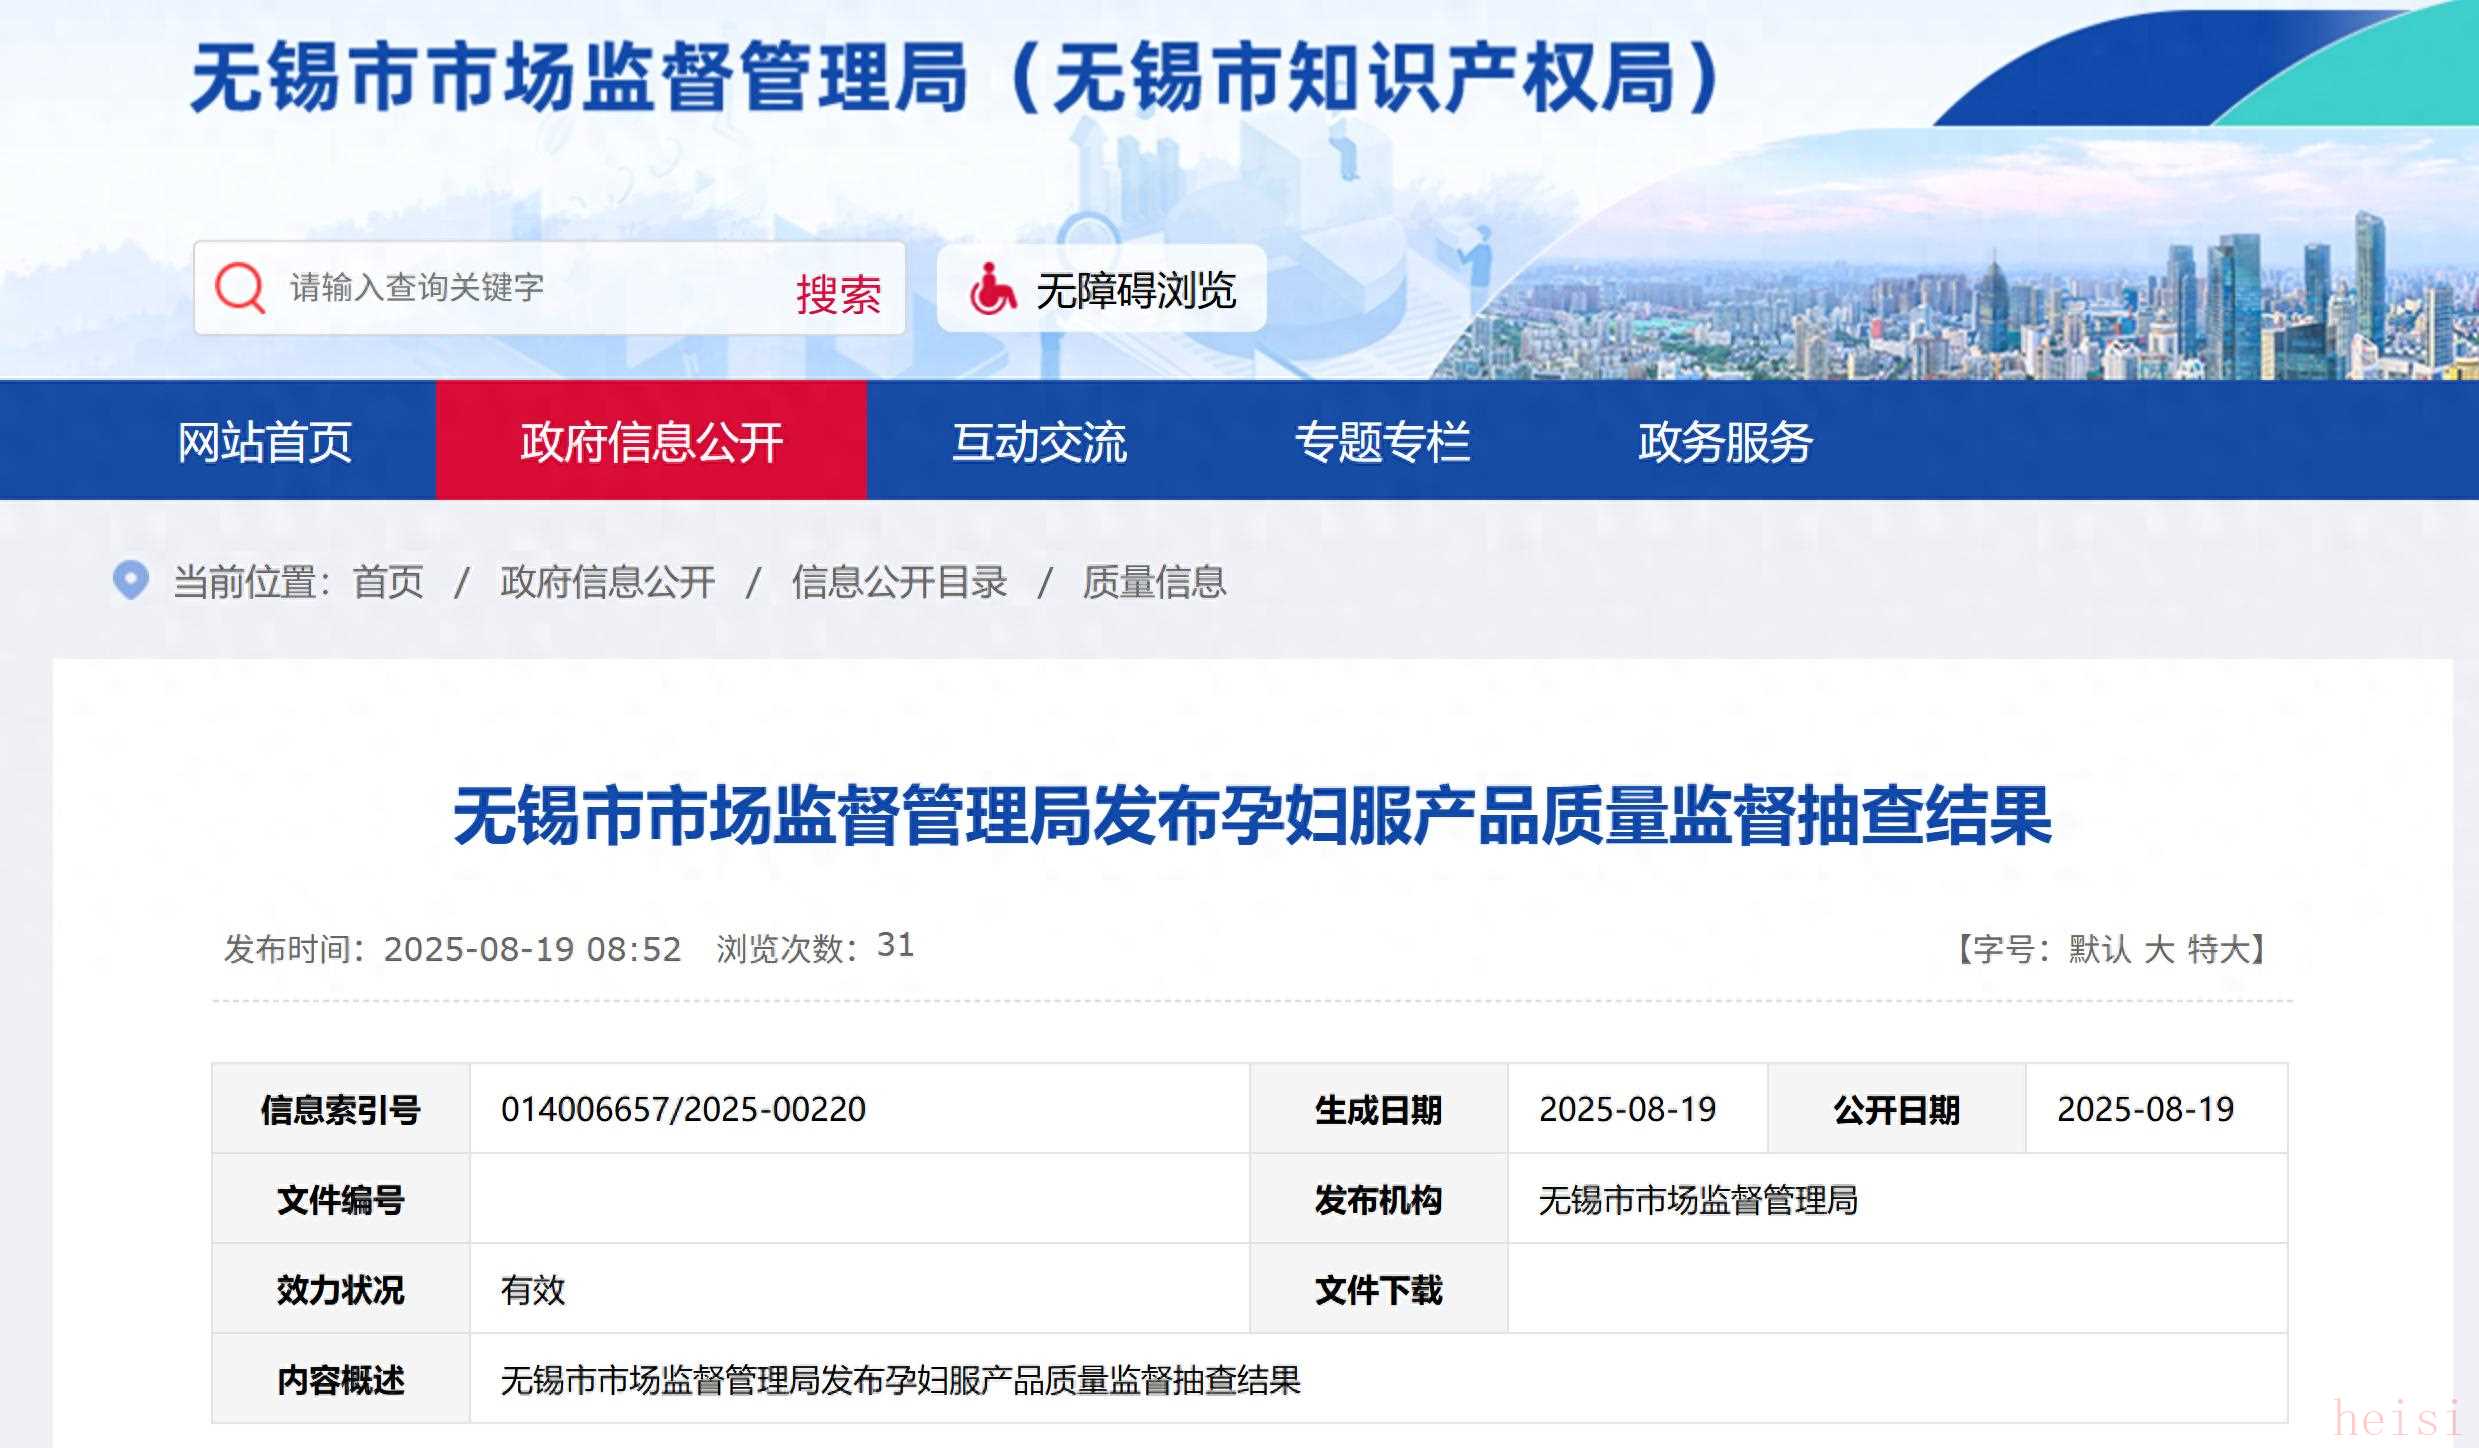Viewport: 2479px width, 1448px height.
Task: Click the 文件下载 label cell
Action: pyautogui.click(x=1379, y=1289)
